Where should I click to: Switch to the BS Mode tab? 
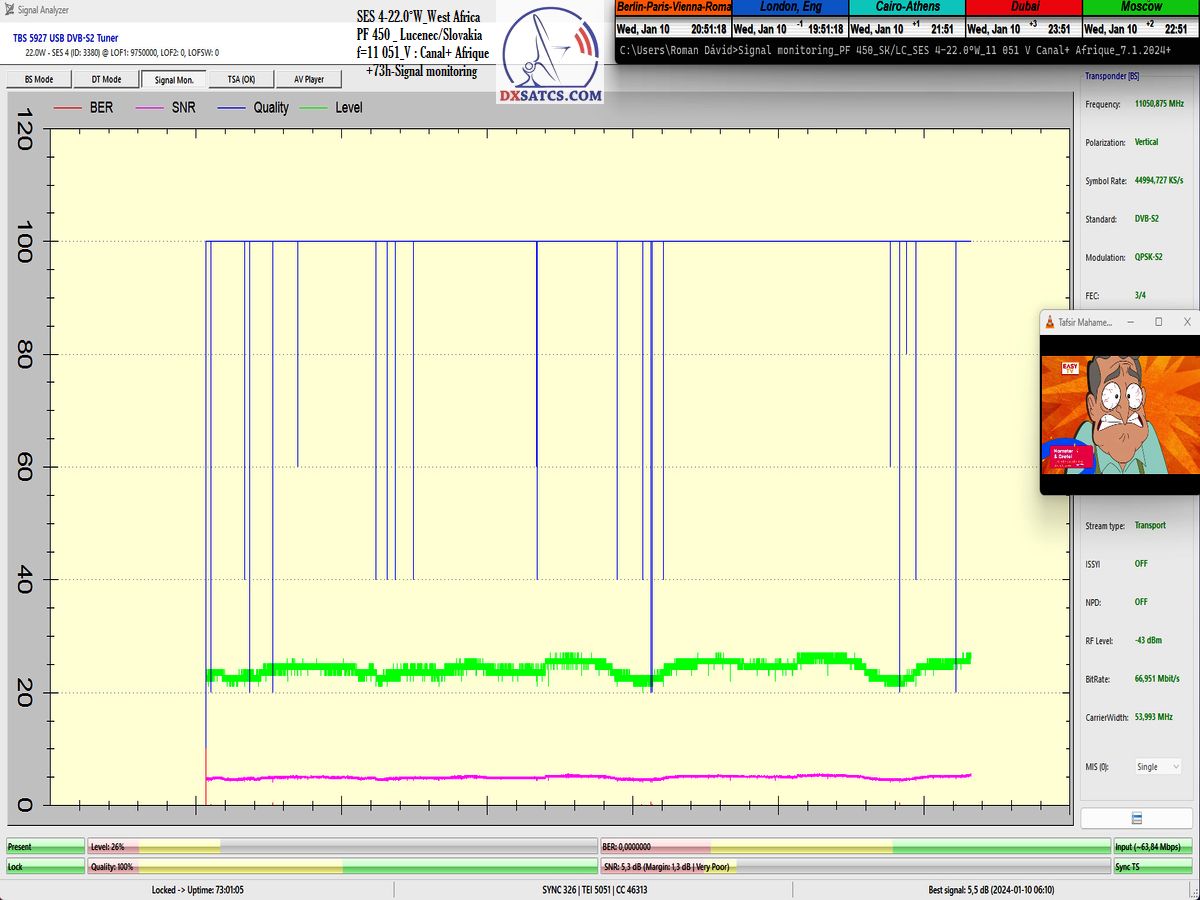pos(39,79)
